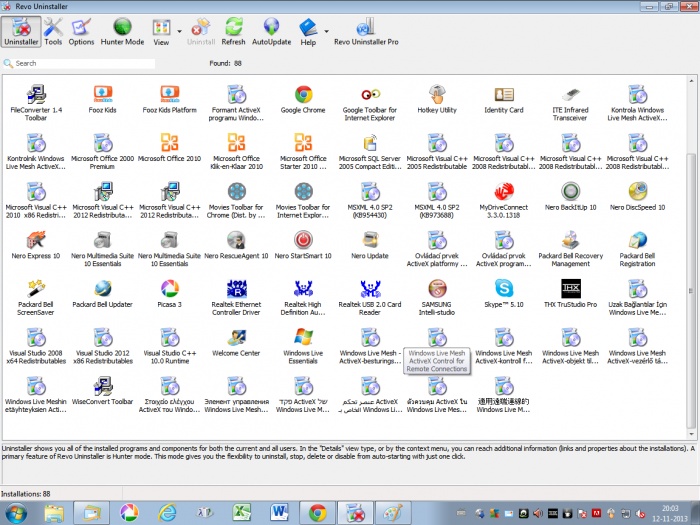Open Microsoft Word from the taskbar
Screen dimensions: 700x525
pos(280,512)
